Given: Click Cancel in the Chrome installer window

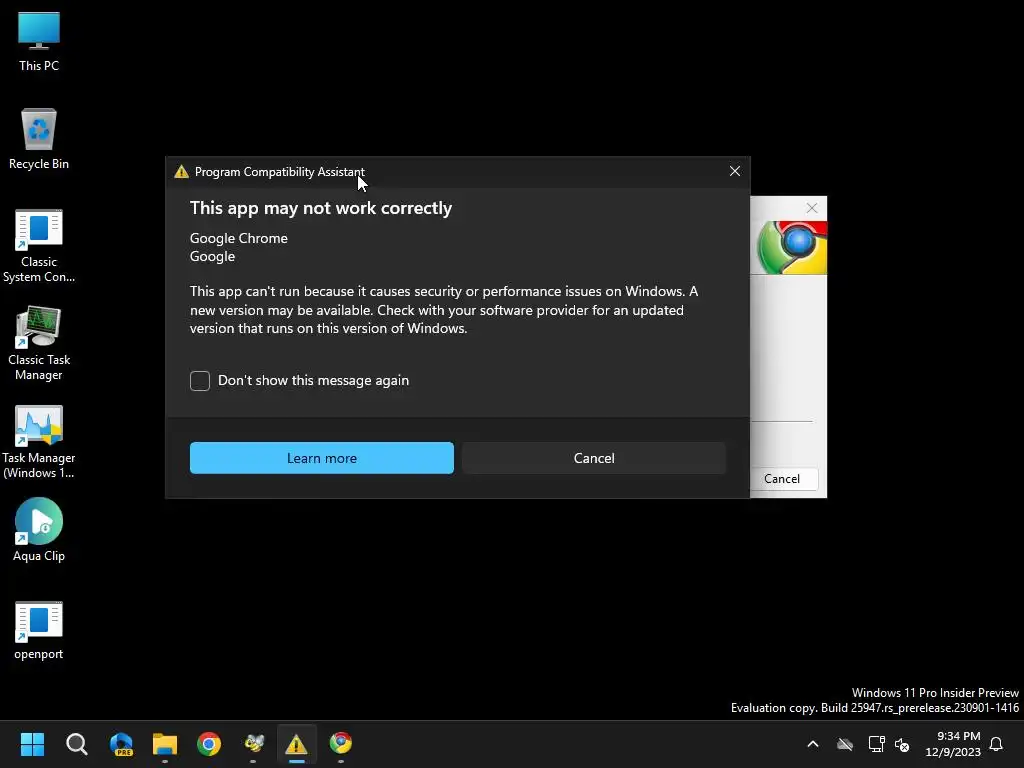Looking at the screenshot, I should coord(782,479).
